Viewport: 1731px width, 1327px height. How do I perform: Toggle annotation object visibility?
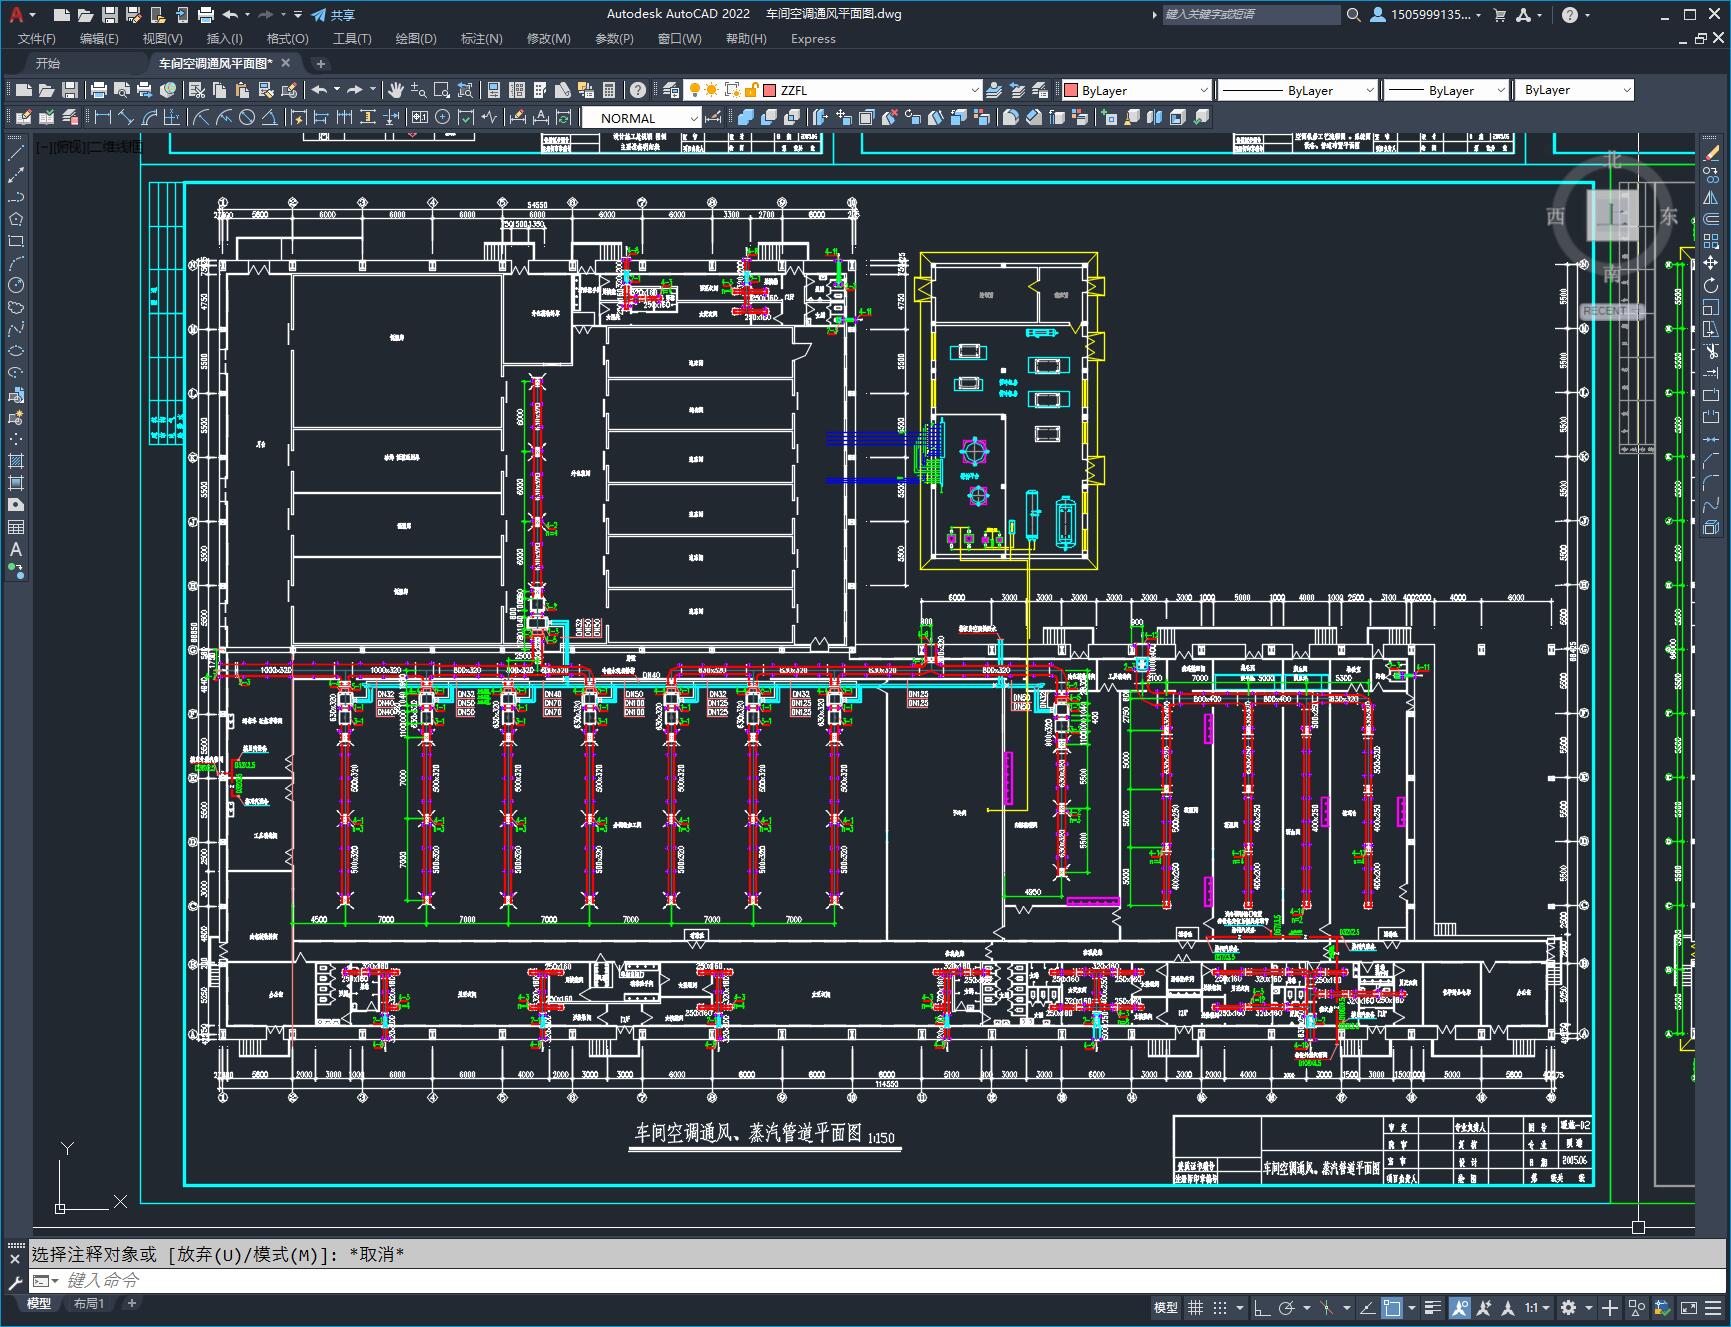[1460, 1307]
